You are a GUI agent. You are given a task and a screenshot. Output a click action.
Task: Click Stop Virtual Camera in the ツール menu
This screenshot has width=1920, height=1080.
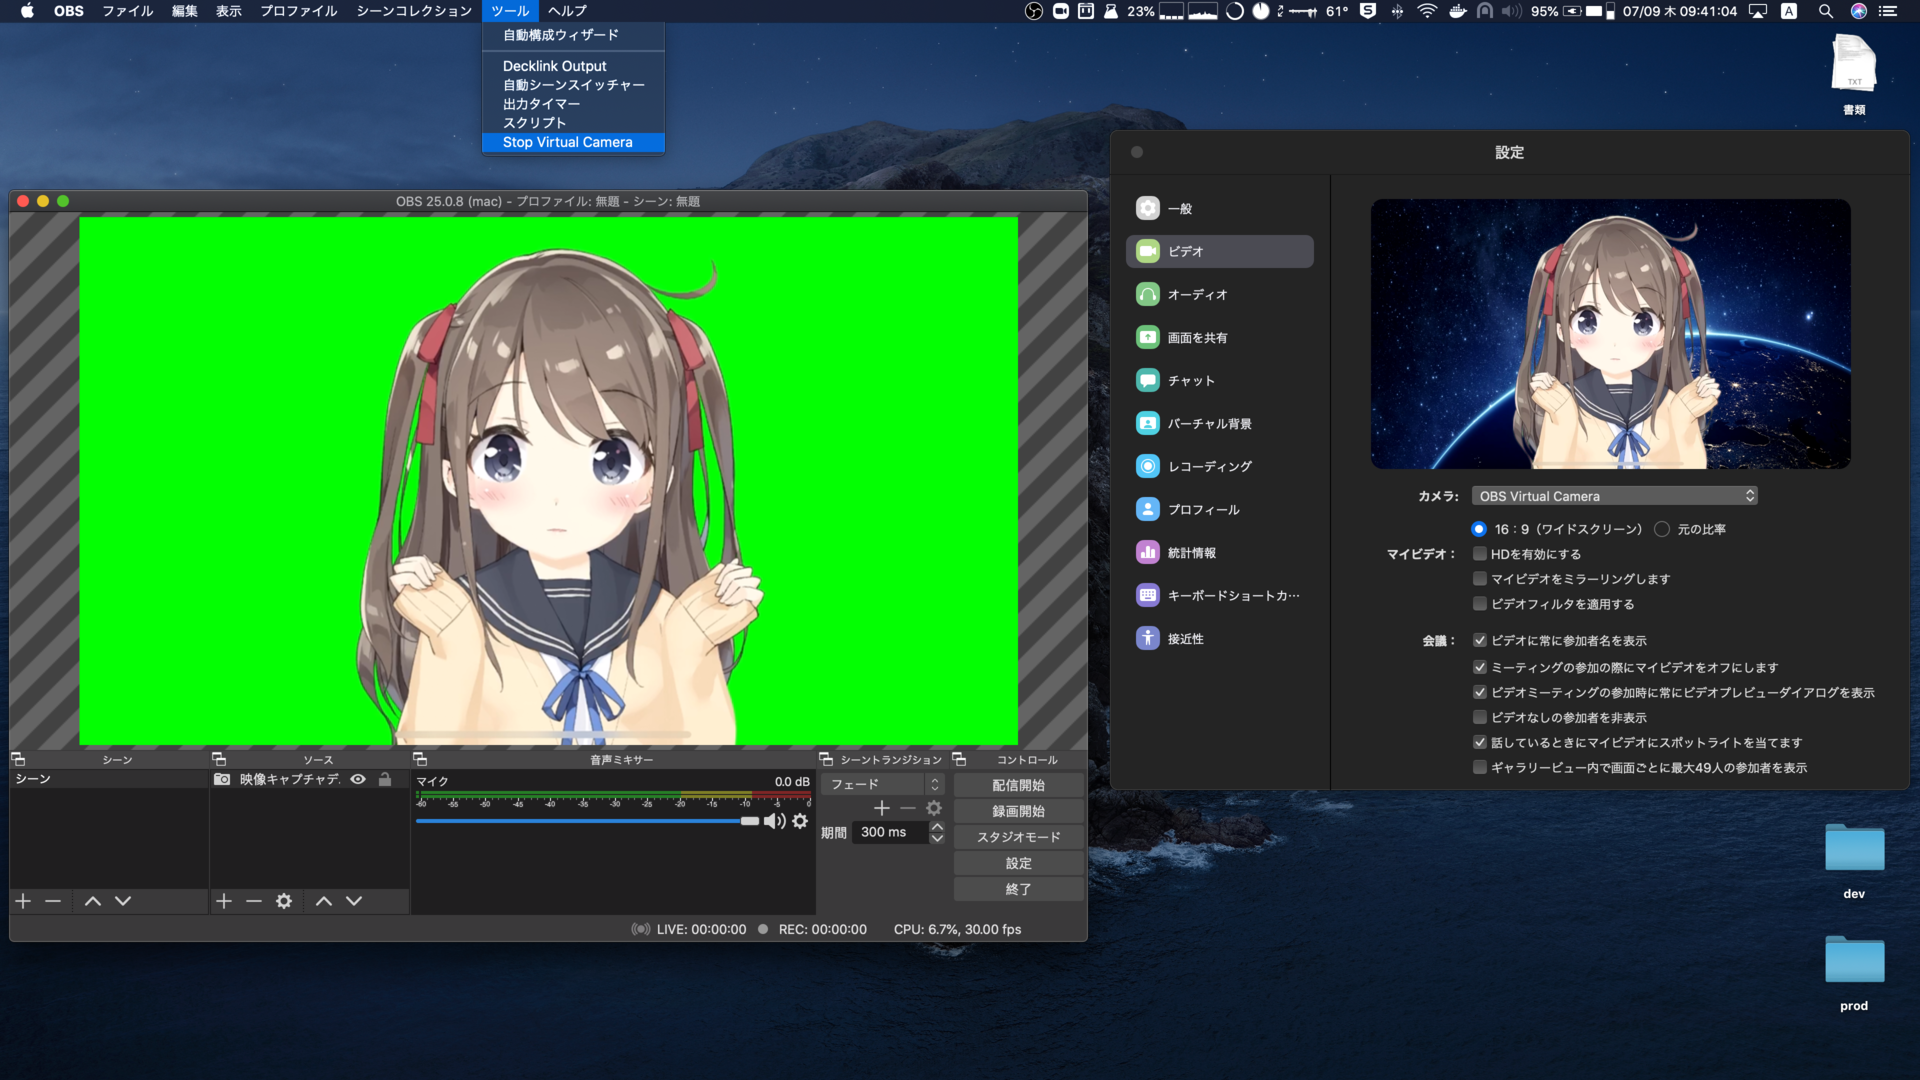pos(573,142)
